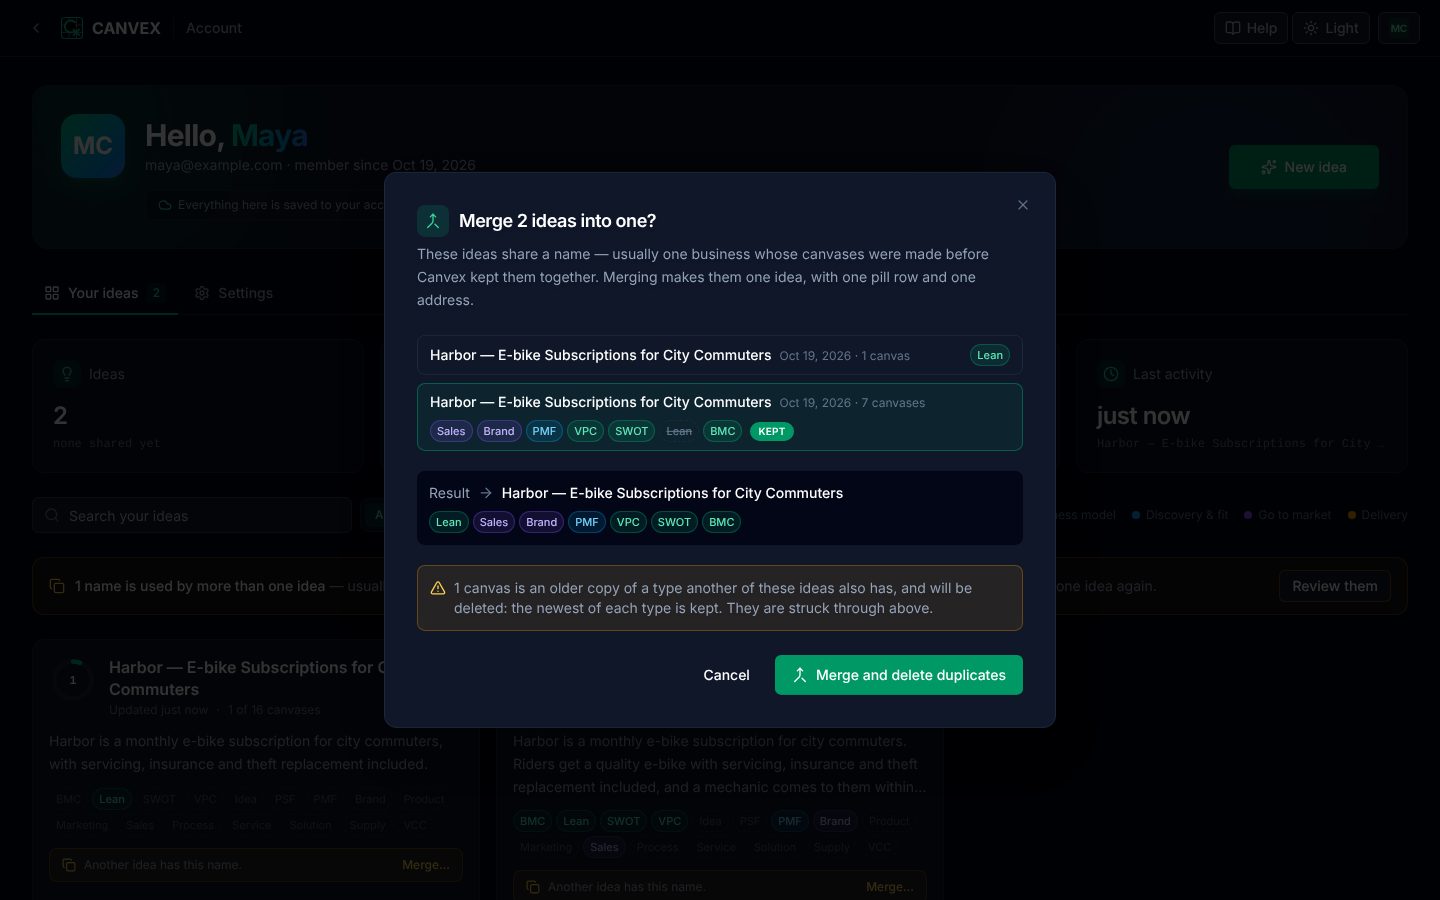The image size is (1440, 900).
Task: Cancel the merge
Action: (x=726, y=675)
